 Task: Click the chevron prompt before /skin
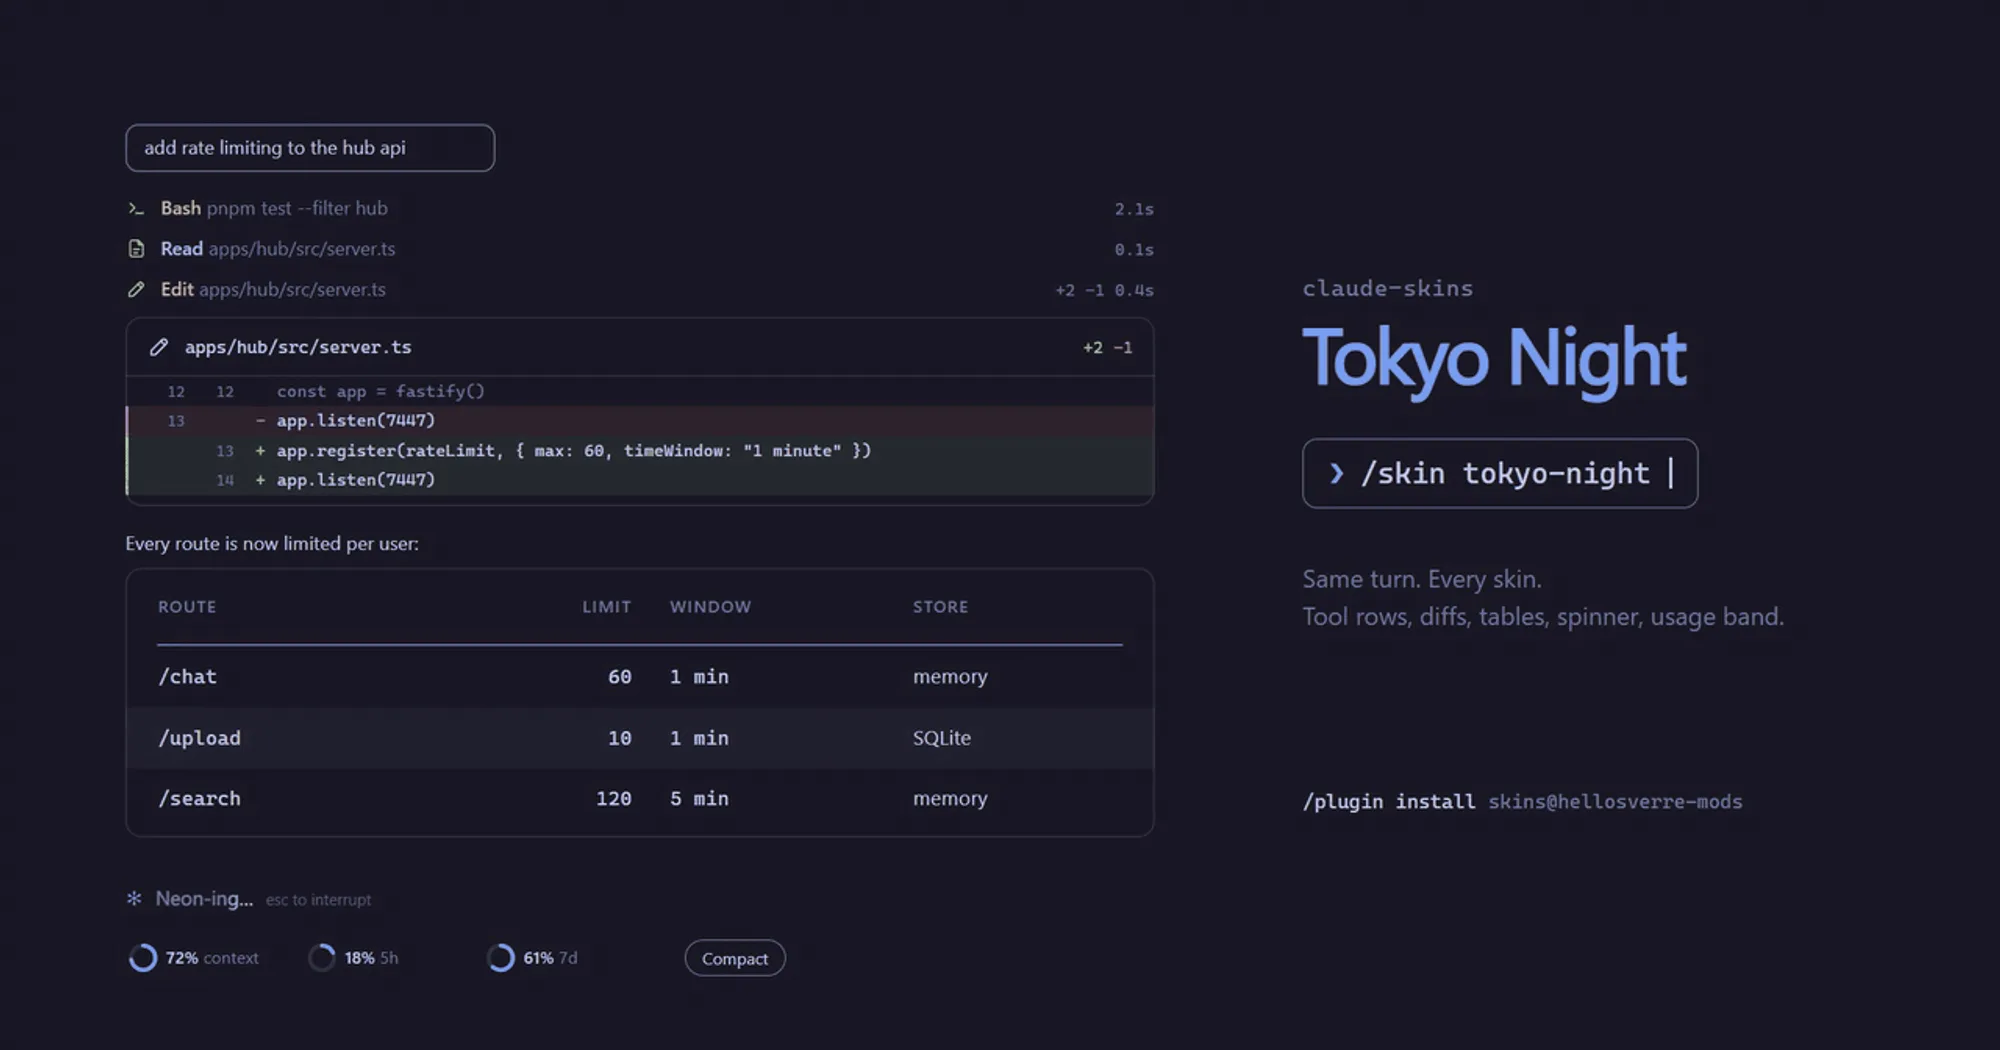(1336, 473)
